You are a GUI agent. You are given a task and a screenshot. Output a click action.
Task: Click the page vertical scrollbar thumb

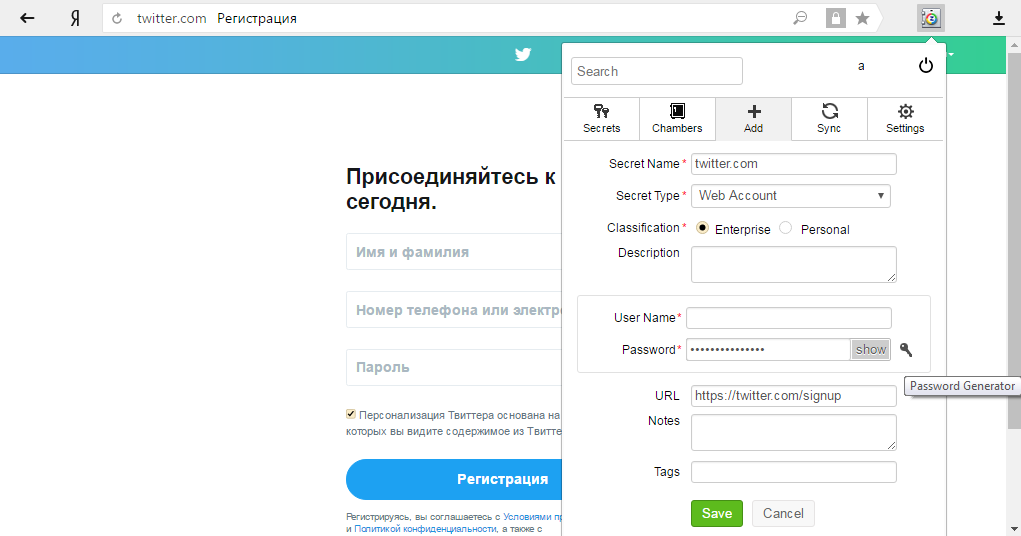(x=1014, y=241)
